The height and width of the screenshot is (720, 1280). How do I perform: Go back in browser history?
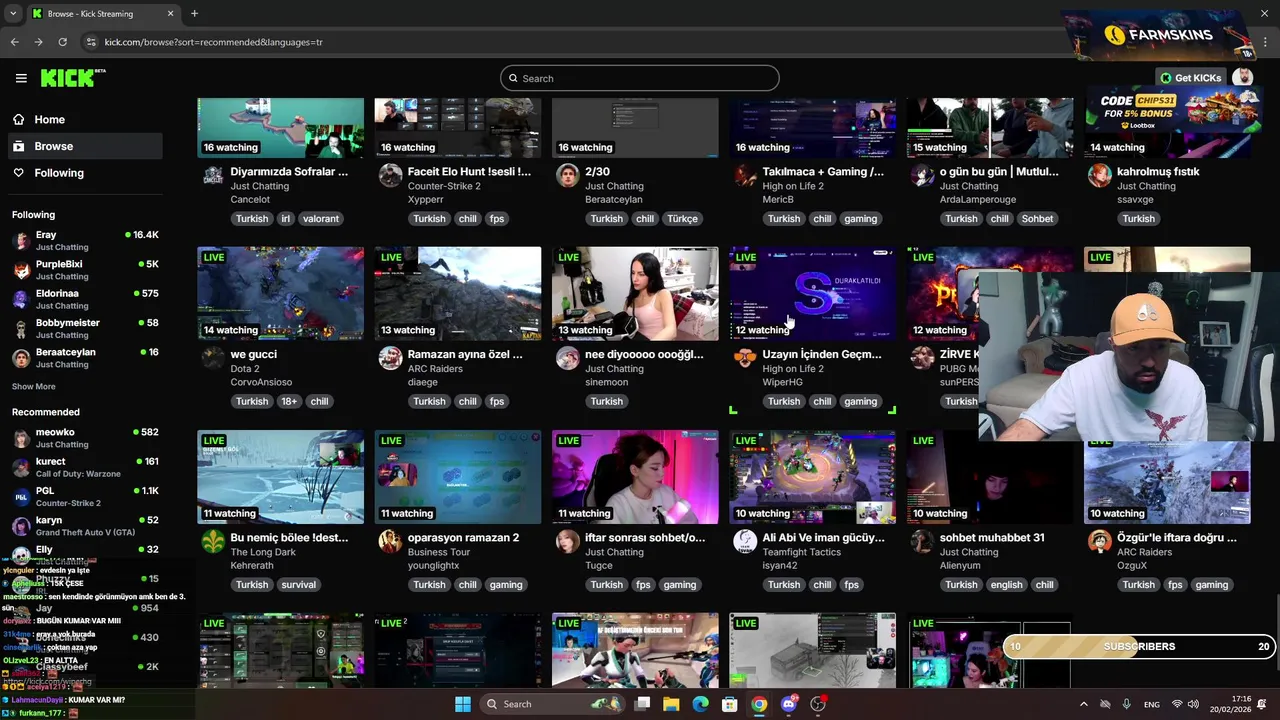point(14,42)
